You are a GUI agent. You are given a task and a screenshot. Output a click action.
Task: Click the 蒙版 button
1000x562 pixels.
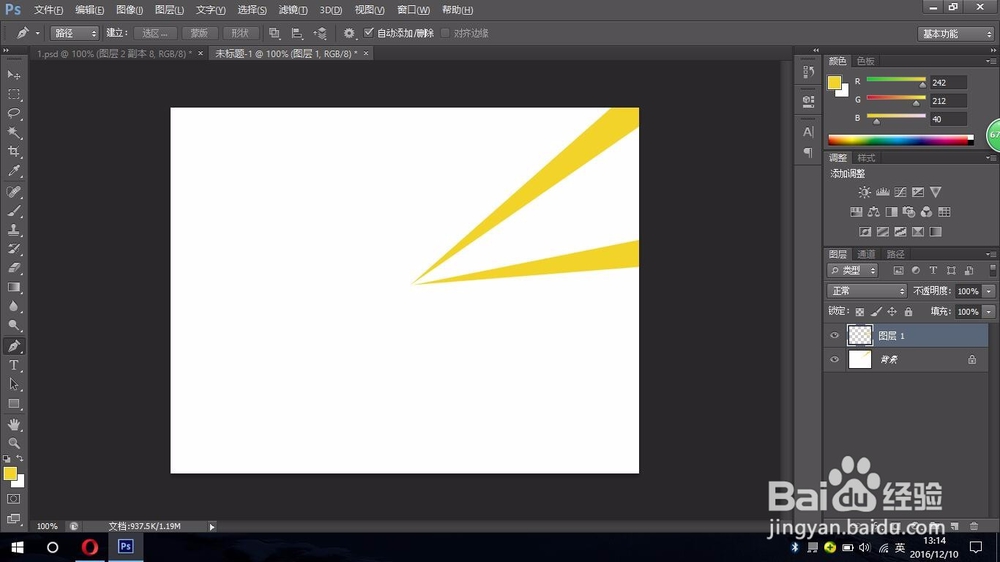pyautogui.click(x=199, y=33)
